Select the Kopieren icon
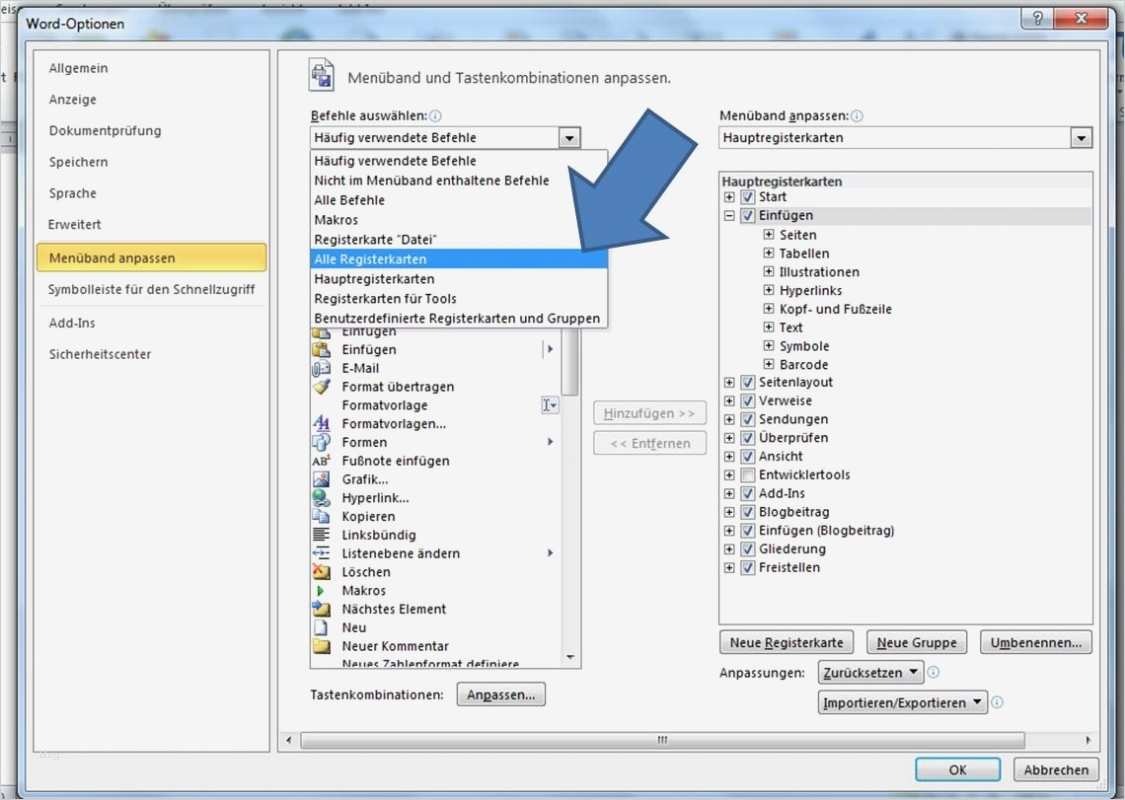Screen dimensions: 1125x800 321,517
